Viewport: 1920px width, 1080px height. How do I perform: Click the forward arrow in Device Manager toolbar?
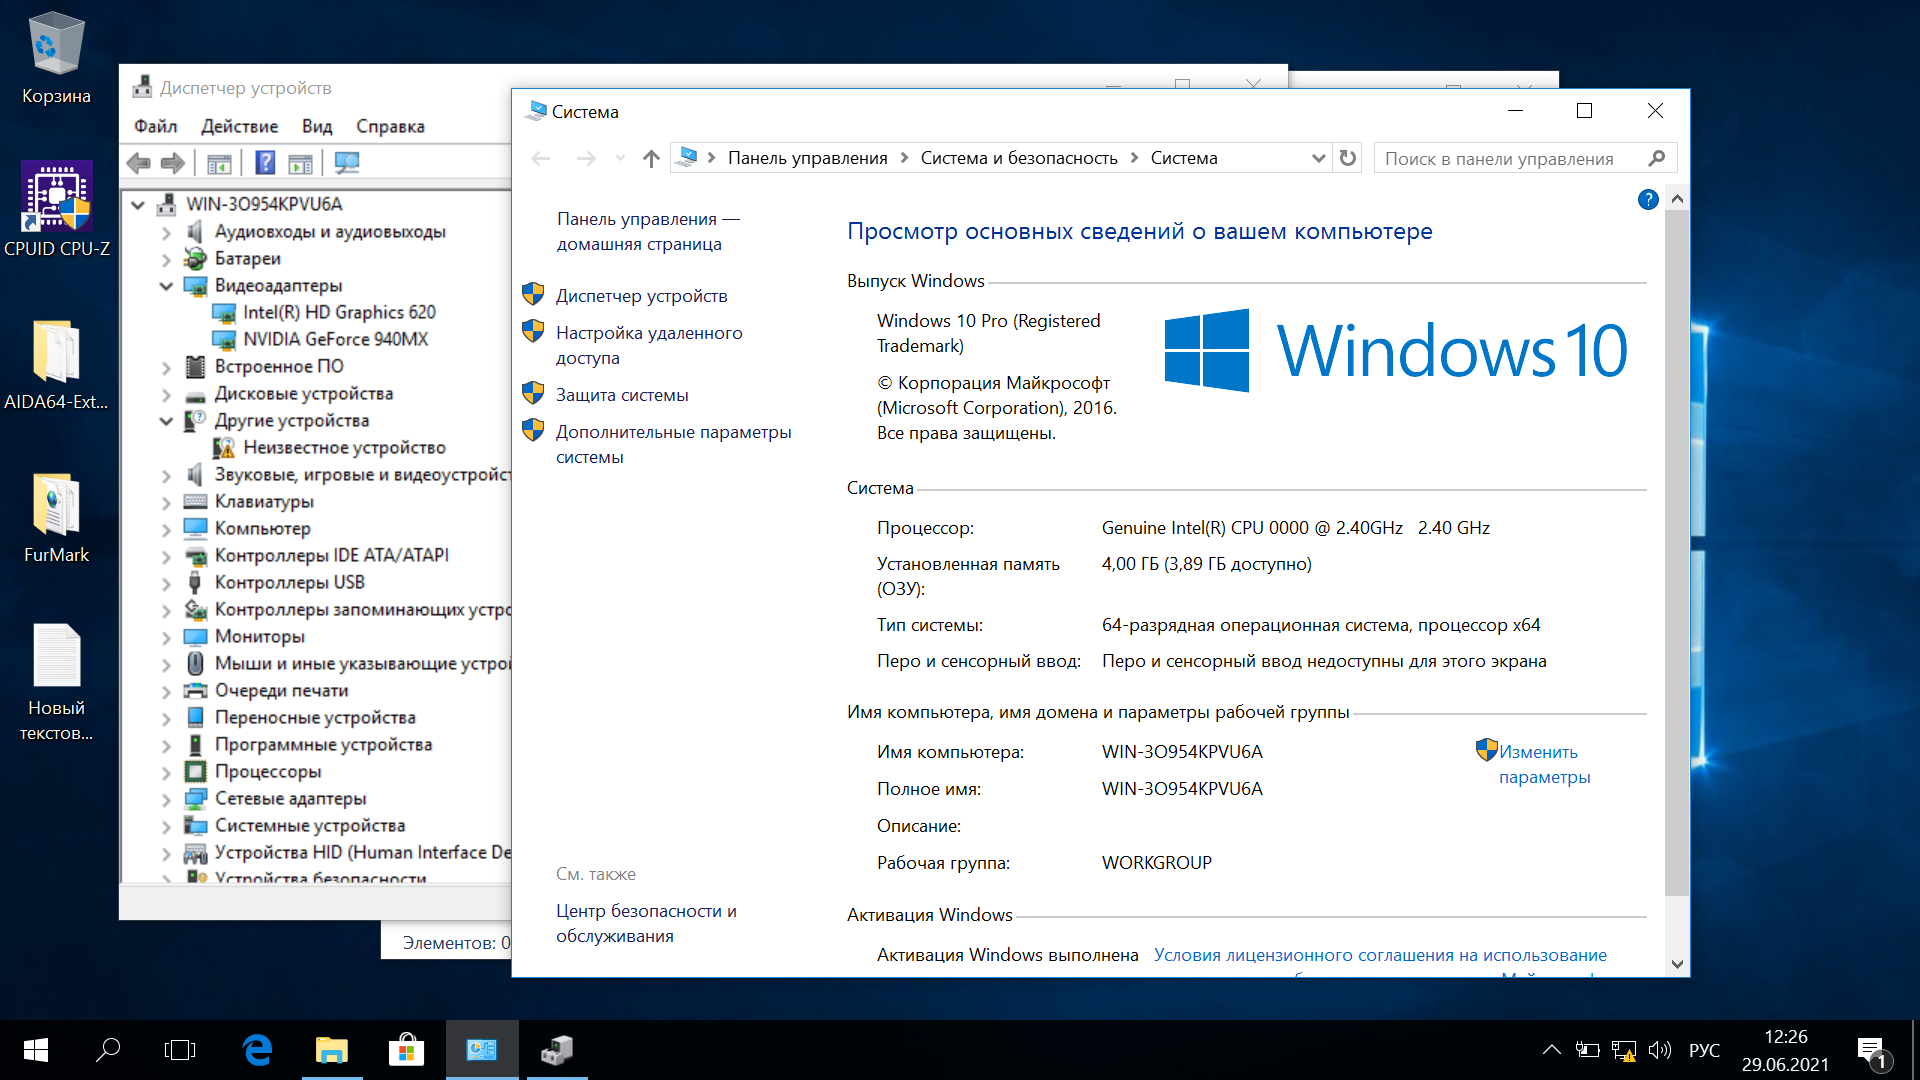173,163
